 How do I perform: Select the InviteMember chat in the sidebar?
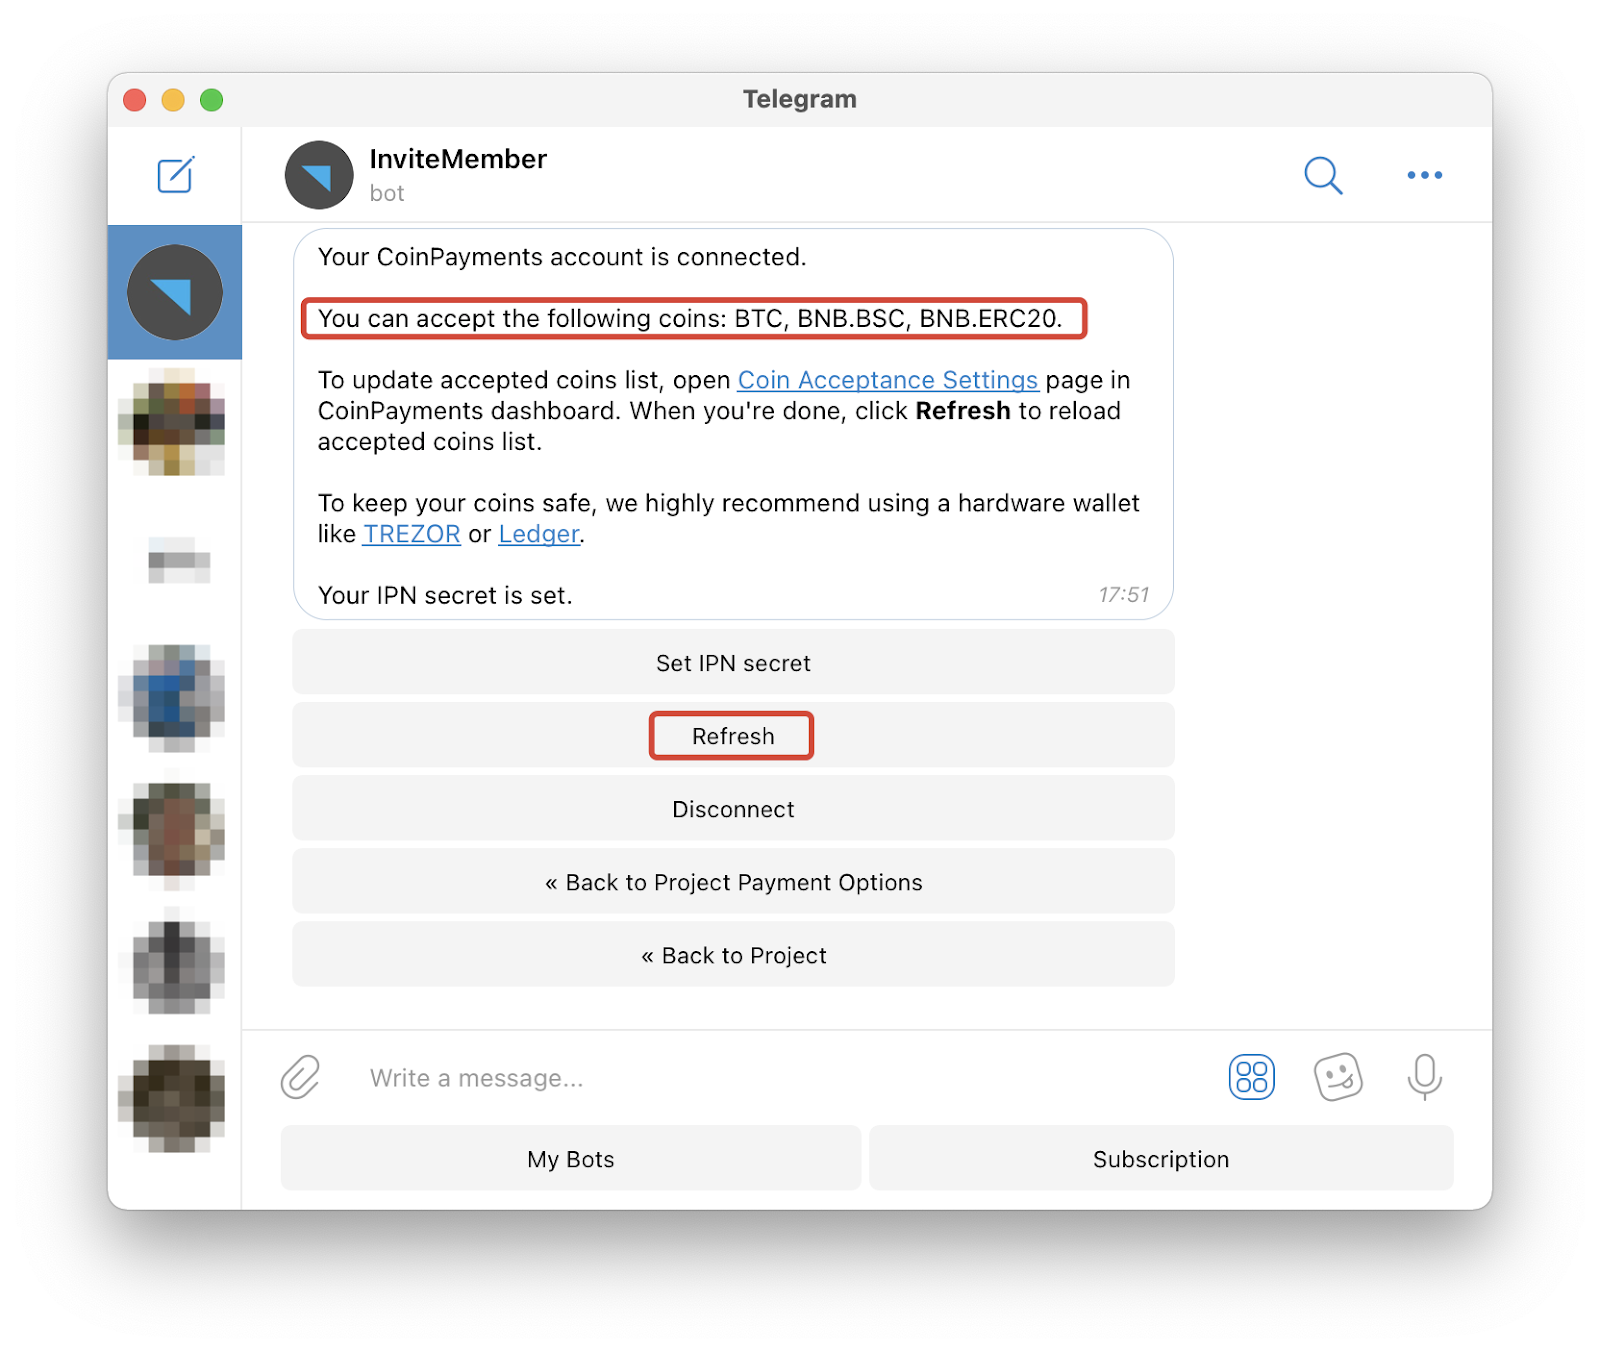[x=175, y=292]
